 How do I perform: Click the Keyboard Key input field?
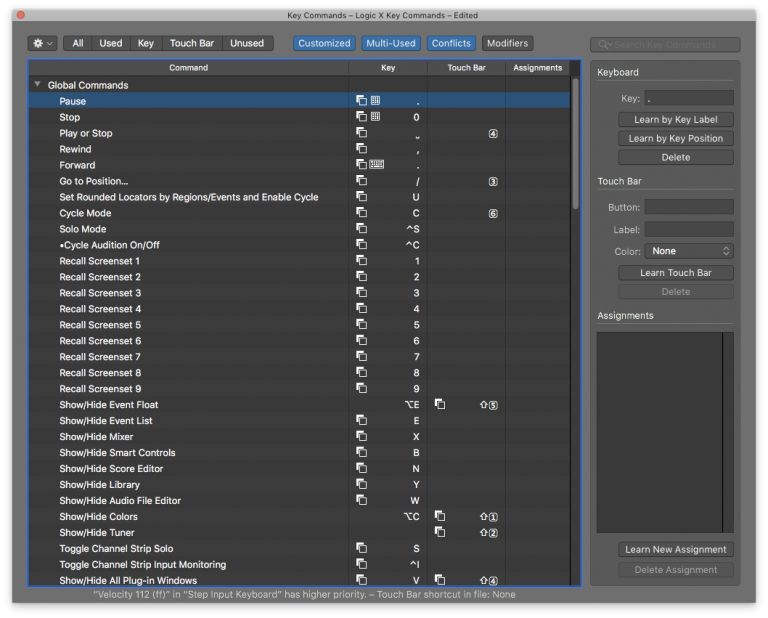689,98
